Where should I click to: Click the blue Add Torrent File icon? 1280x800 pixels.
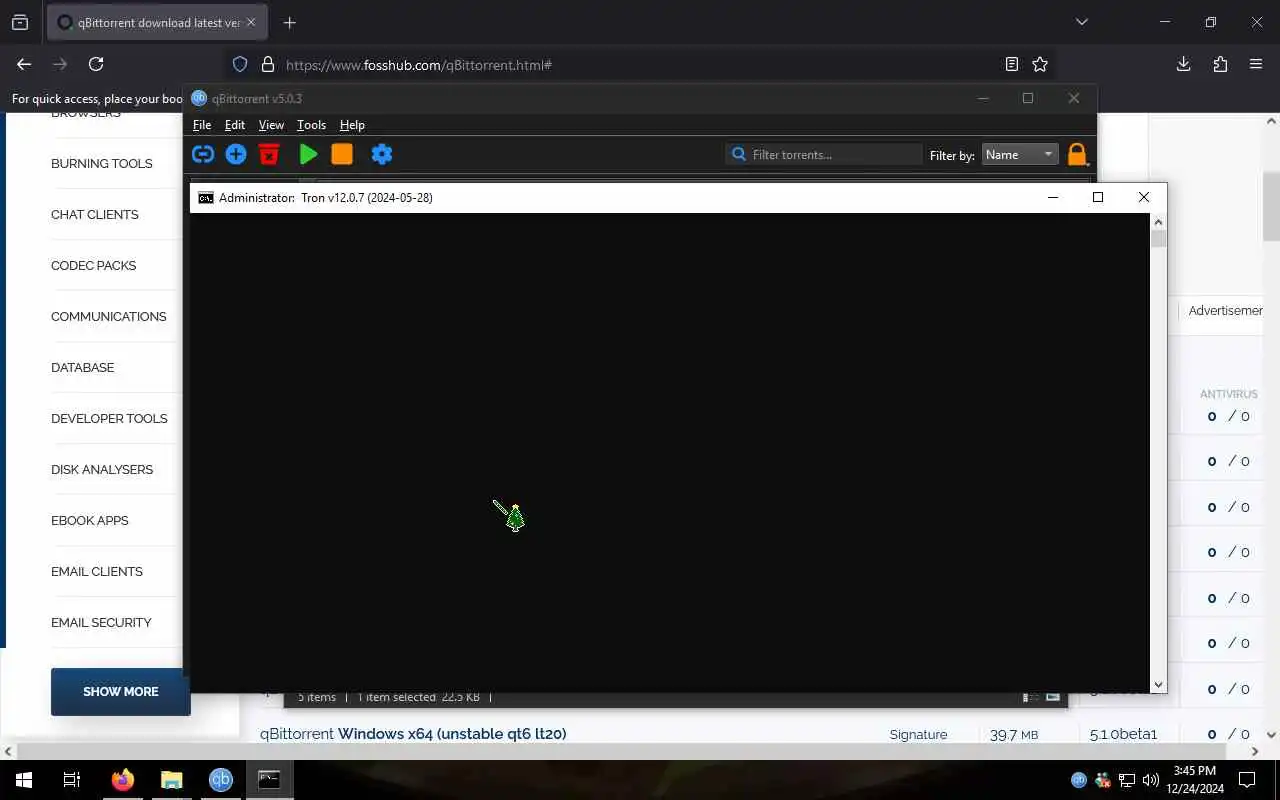point(236,154)
